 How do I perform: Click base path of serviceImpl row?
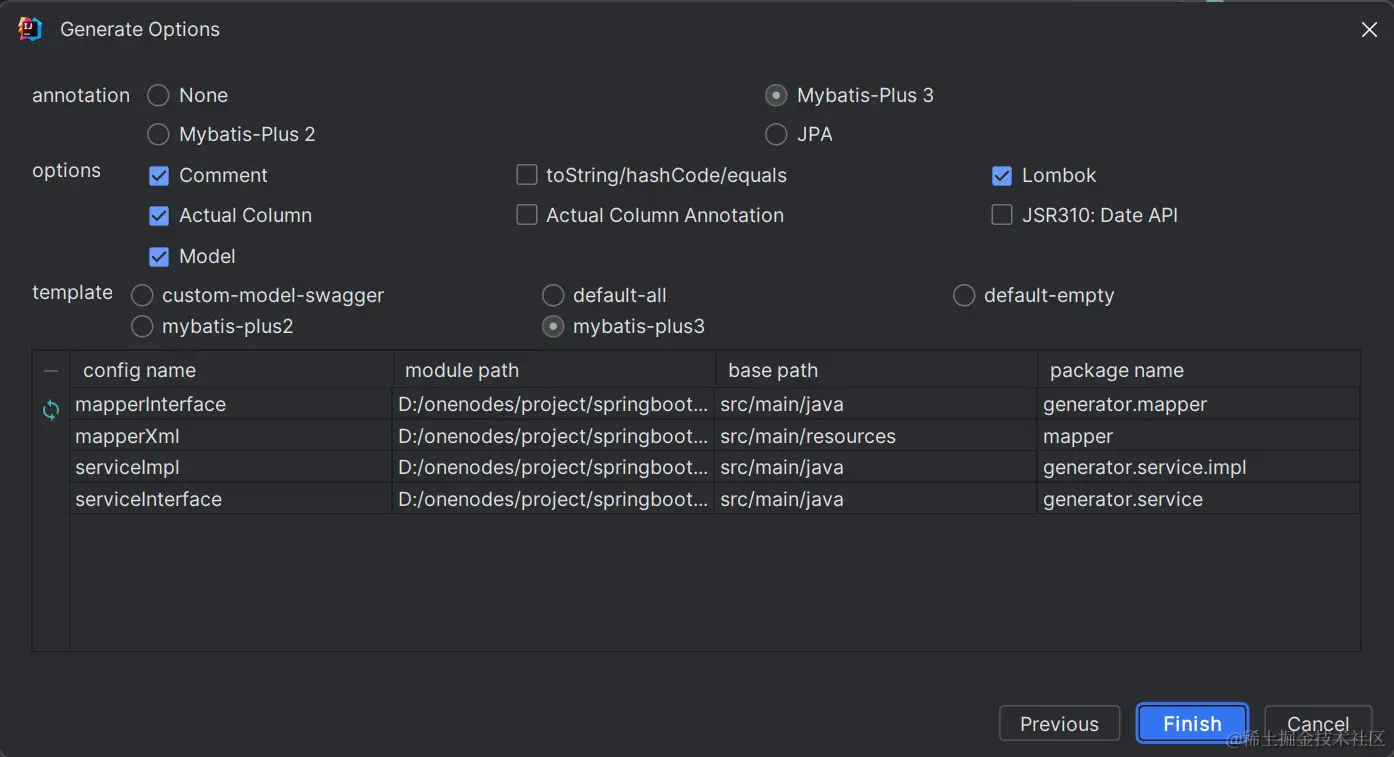coord(876,467)
